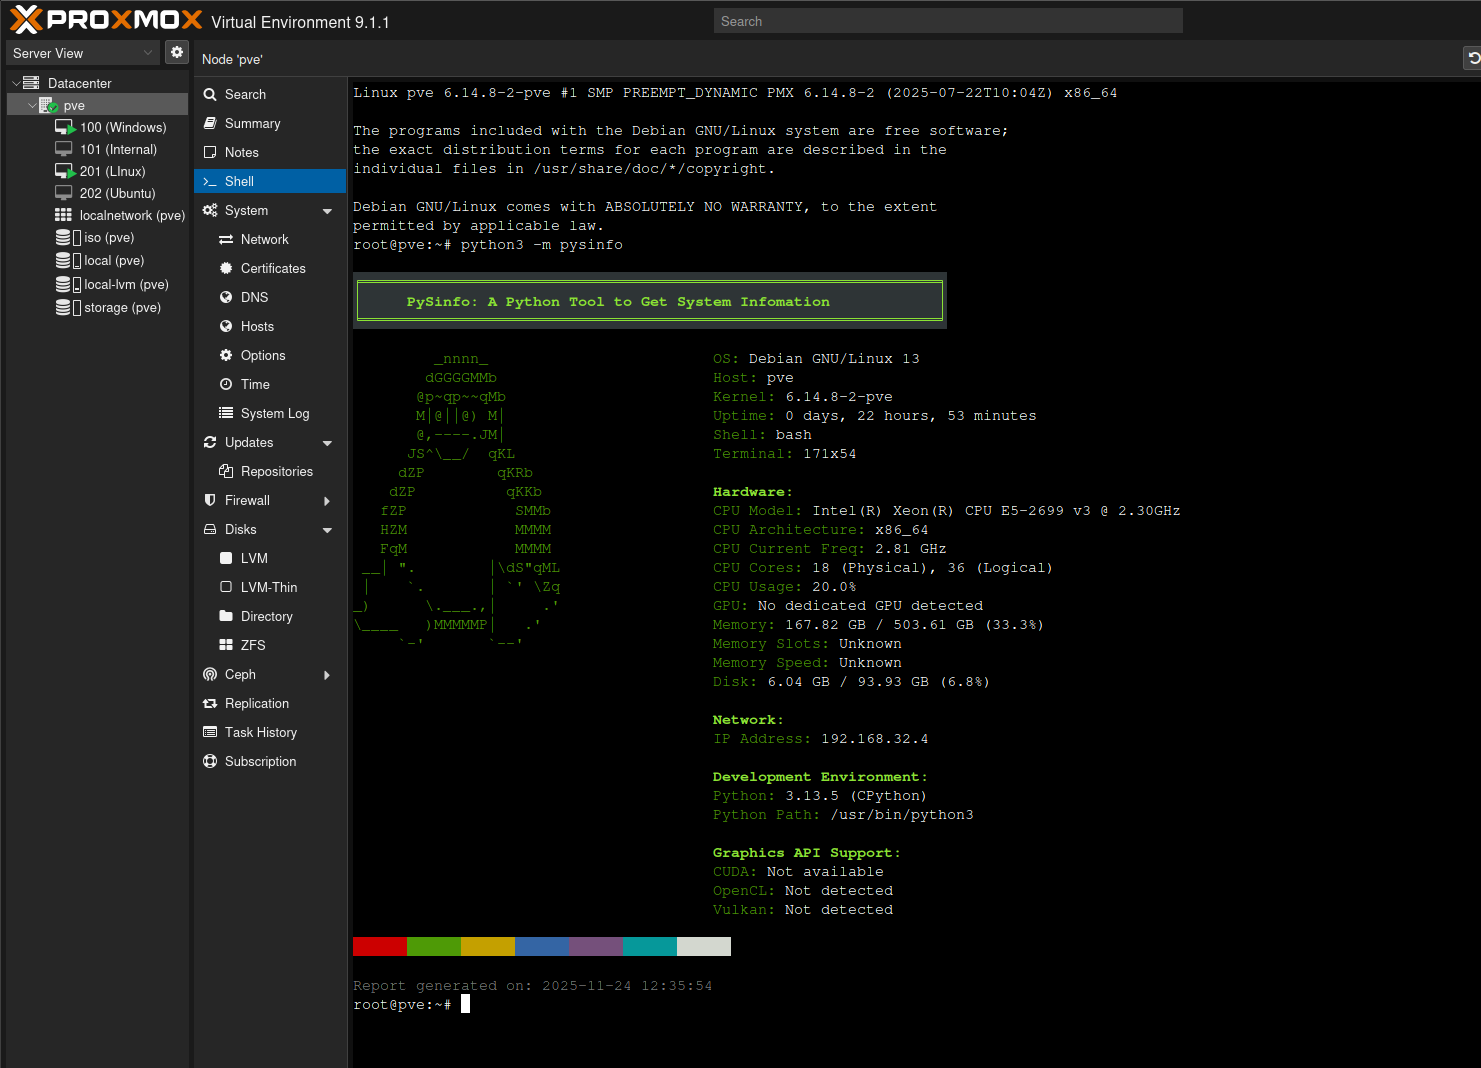Click the PySinfo title banner text
This screenshot has height=1068, width=1481.
pyautogui.click(x=618, y=301)
